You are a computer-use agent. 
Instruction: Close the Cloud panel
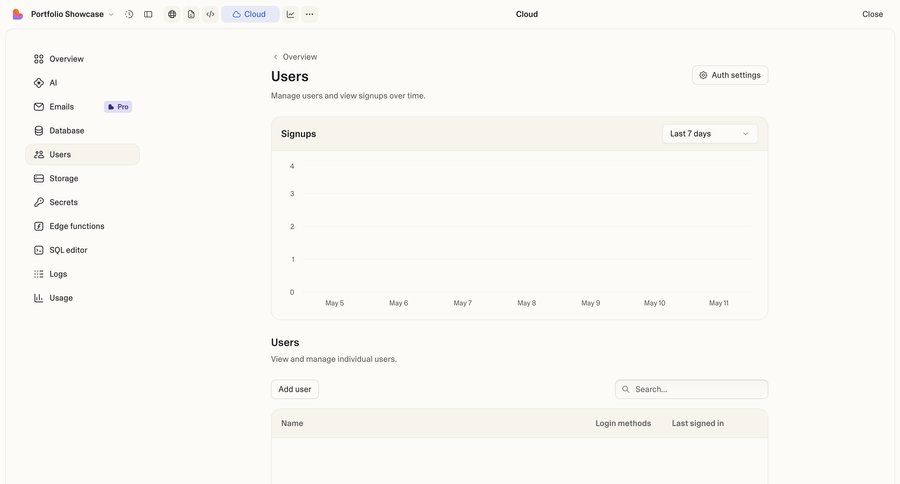(872, 14)
